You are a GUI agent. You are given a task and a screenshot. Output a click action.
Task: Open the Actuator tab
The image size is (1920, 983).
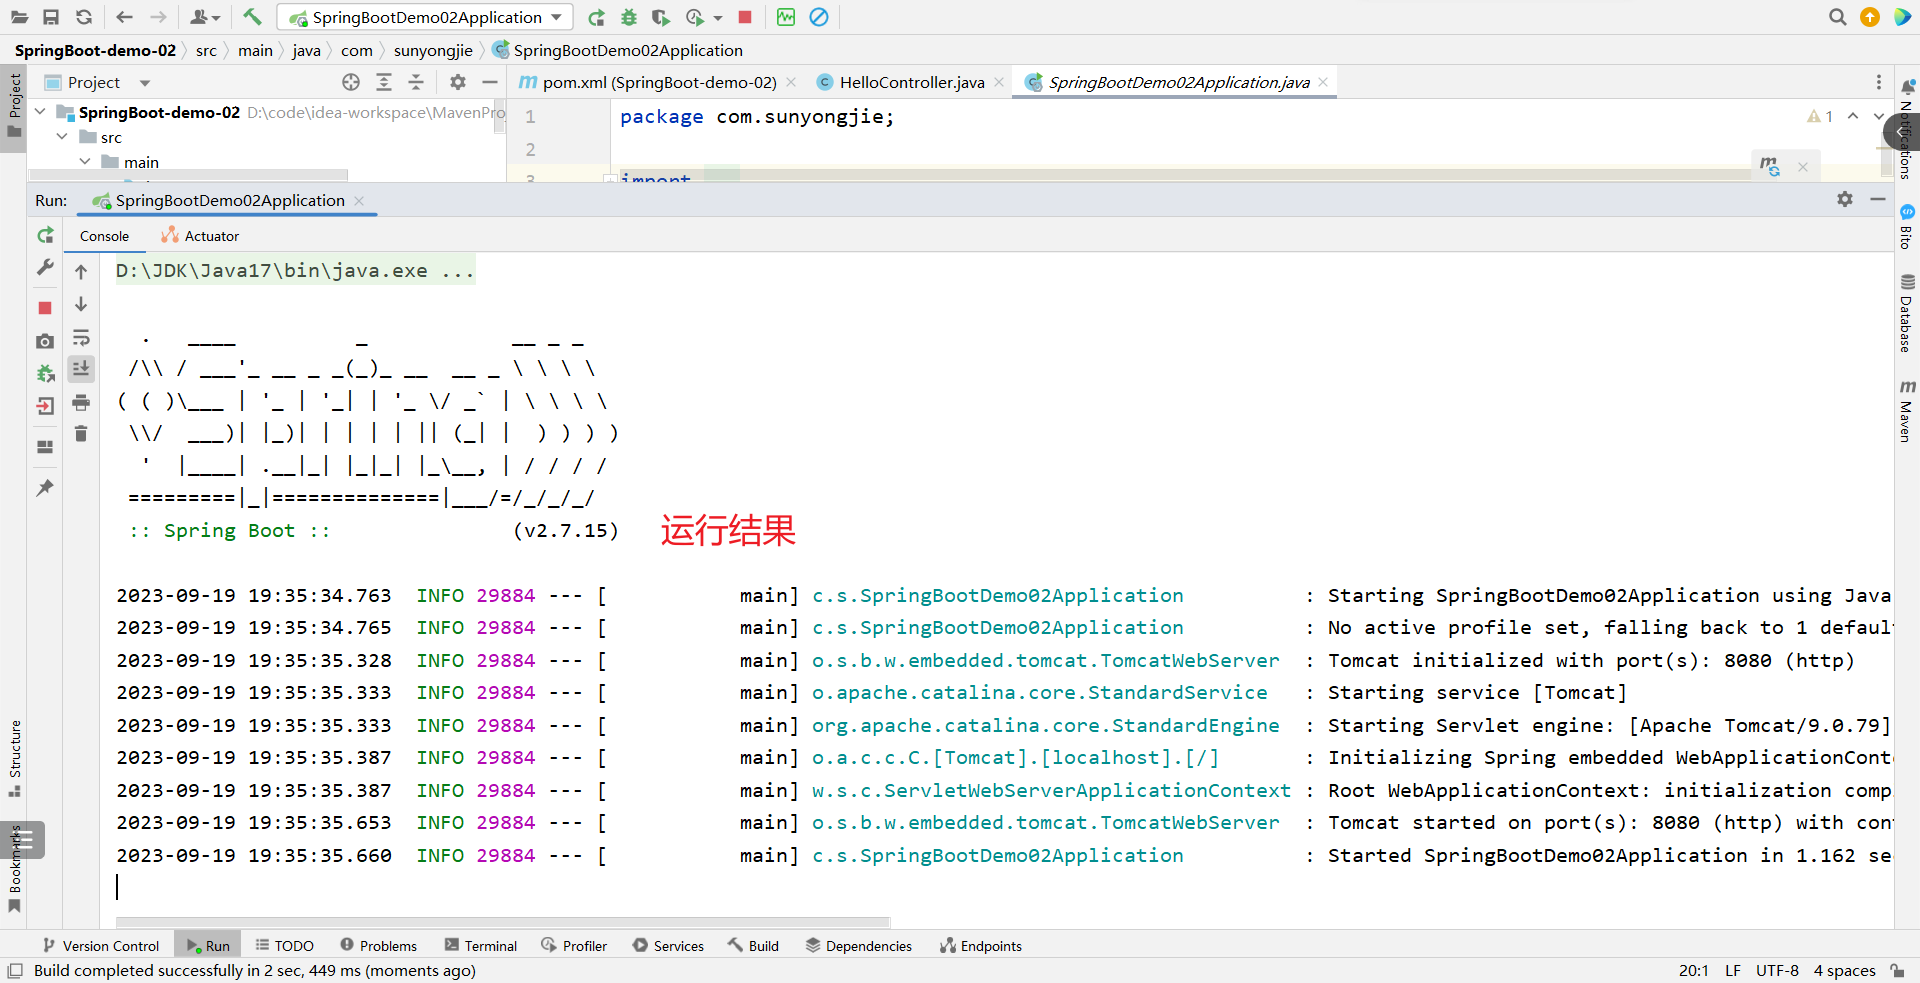point(200,236)
